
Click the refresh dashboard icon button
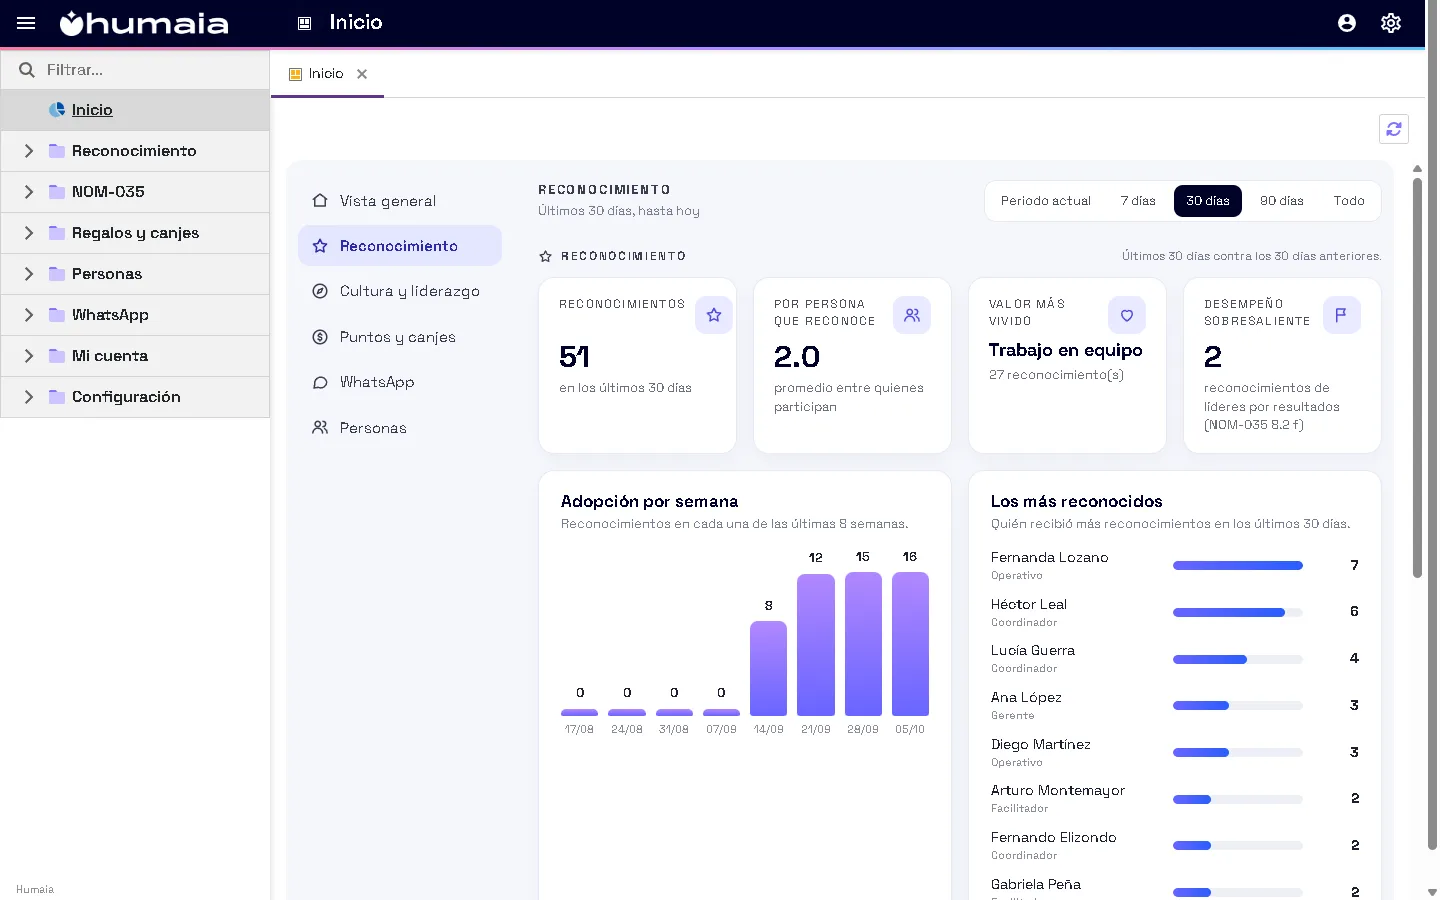coord(1394,129)
